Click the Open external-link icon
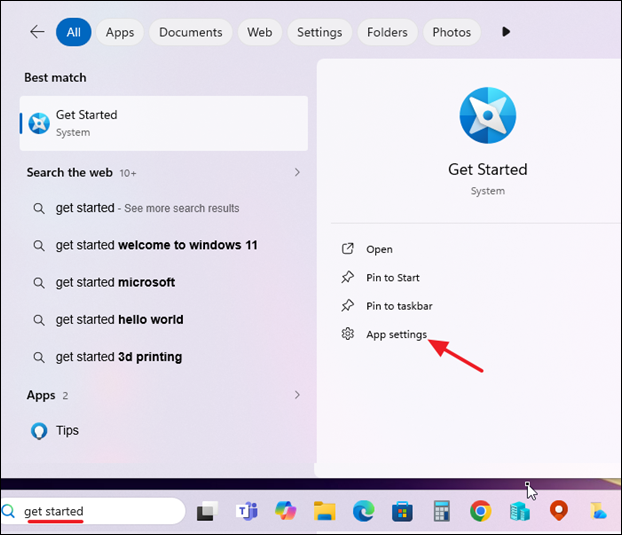This screenshot has height=535, width=622. pos(347,249)
